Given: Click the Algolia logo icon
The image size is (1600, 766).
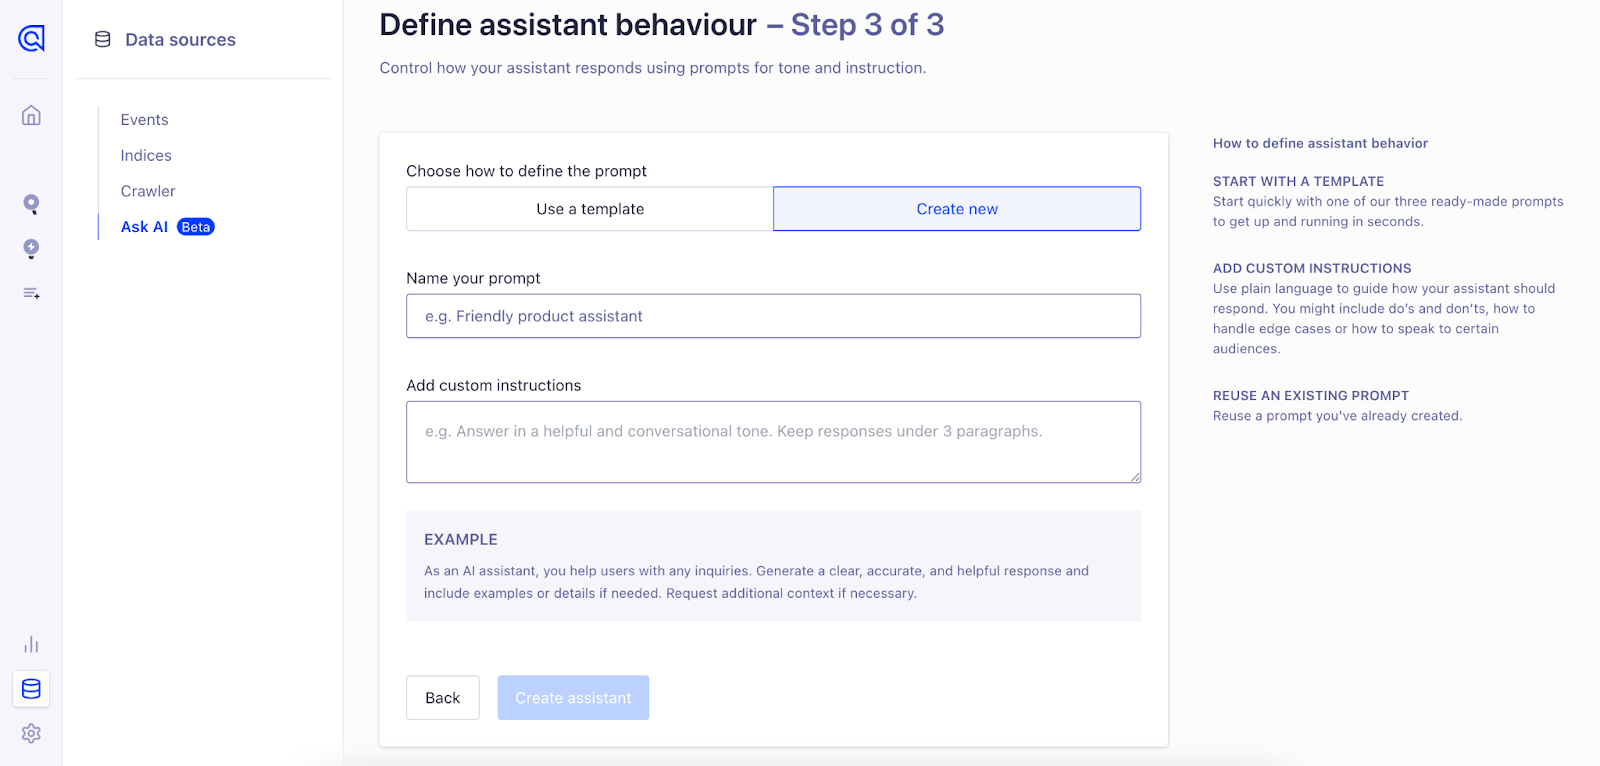Looking at the screenshot, I should [x=31, y=39].
